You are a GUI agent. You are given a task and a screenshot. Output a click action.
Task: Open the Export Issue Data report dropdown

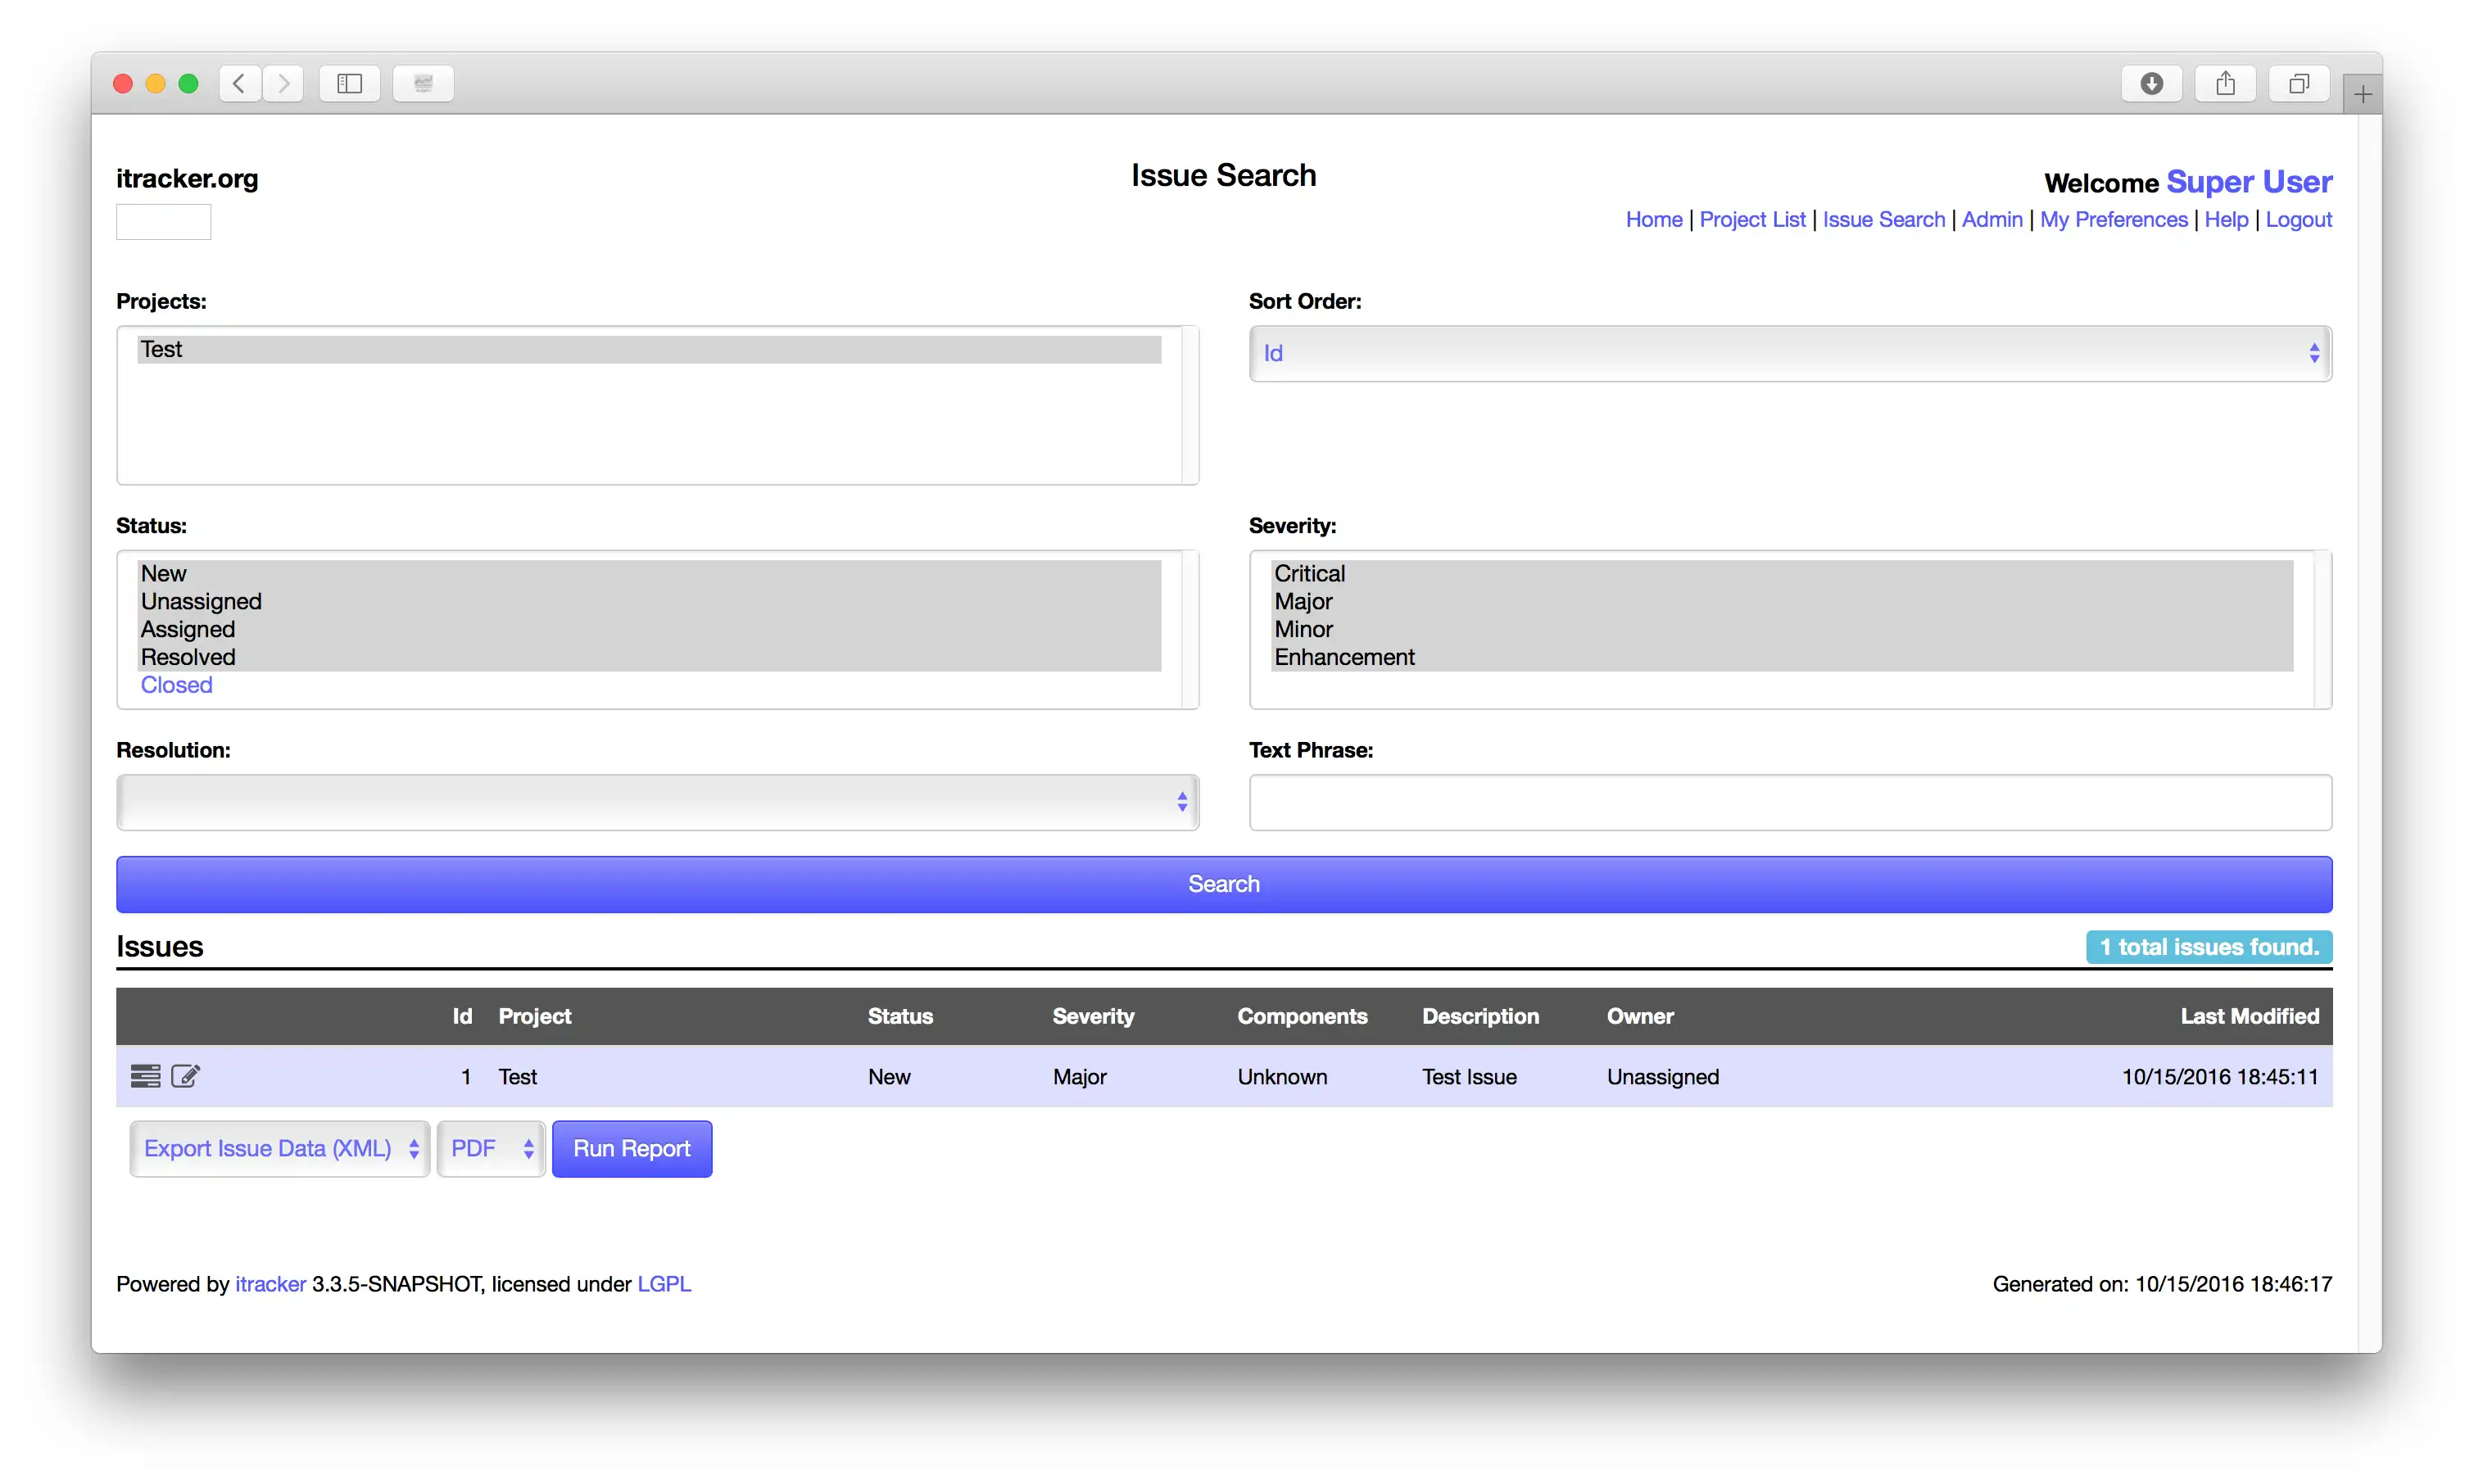coord(280,1148)
